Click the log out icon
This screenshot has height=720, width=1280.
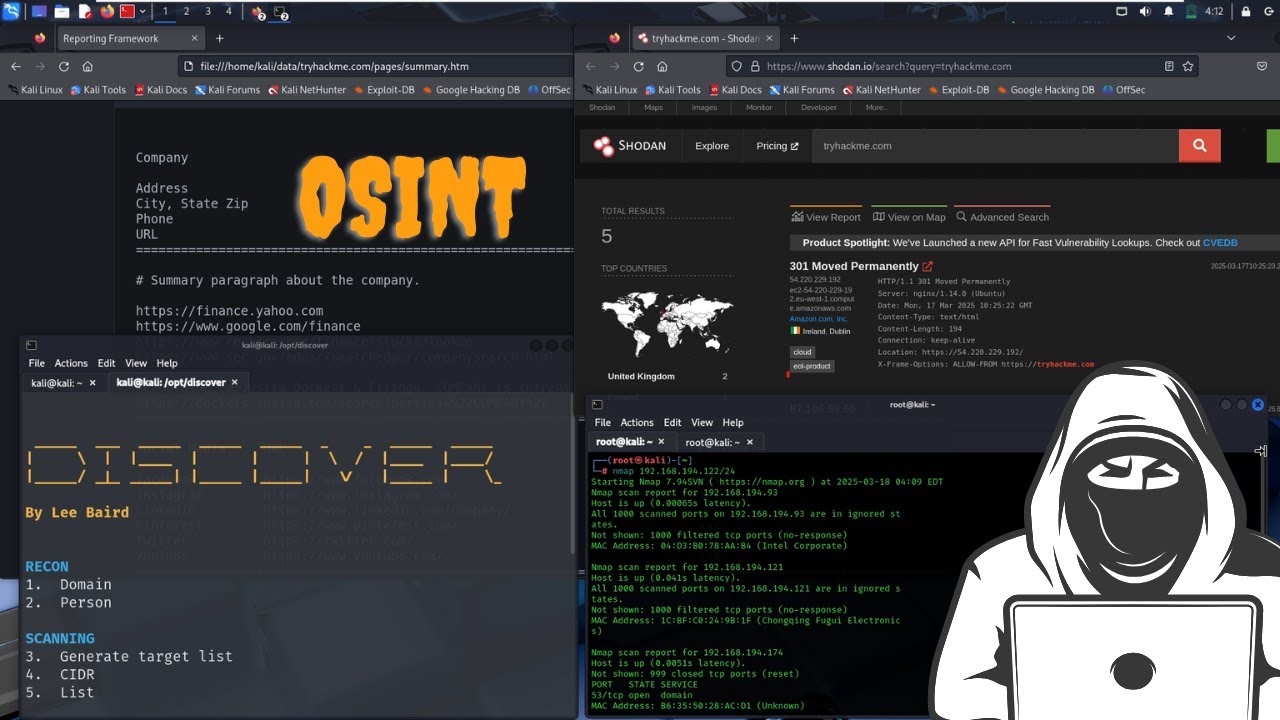click(1268, 12)
